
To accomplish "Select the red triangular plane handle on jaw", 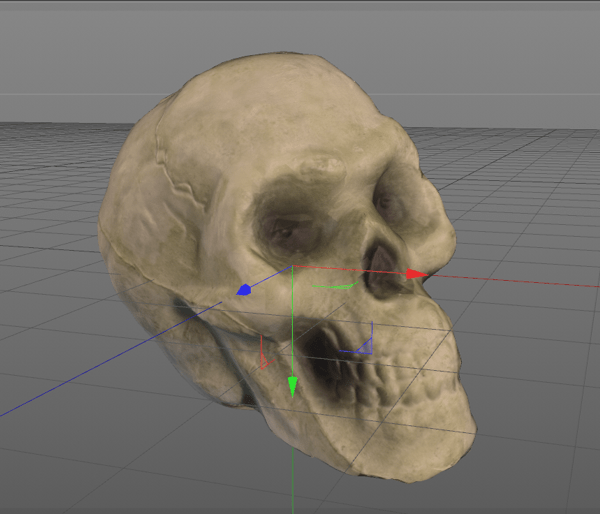I will point(264,358).
